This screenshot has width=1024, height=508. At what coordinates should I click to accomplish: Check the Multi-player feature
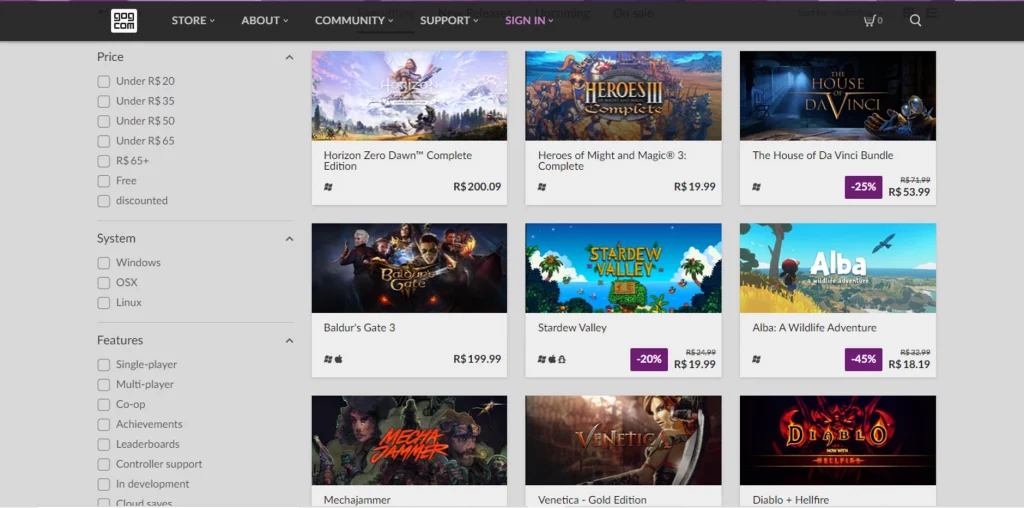[x=103, y=385]
